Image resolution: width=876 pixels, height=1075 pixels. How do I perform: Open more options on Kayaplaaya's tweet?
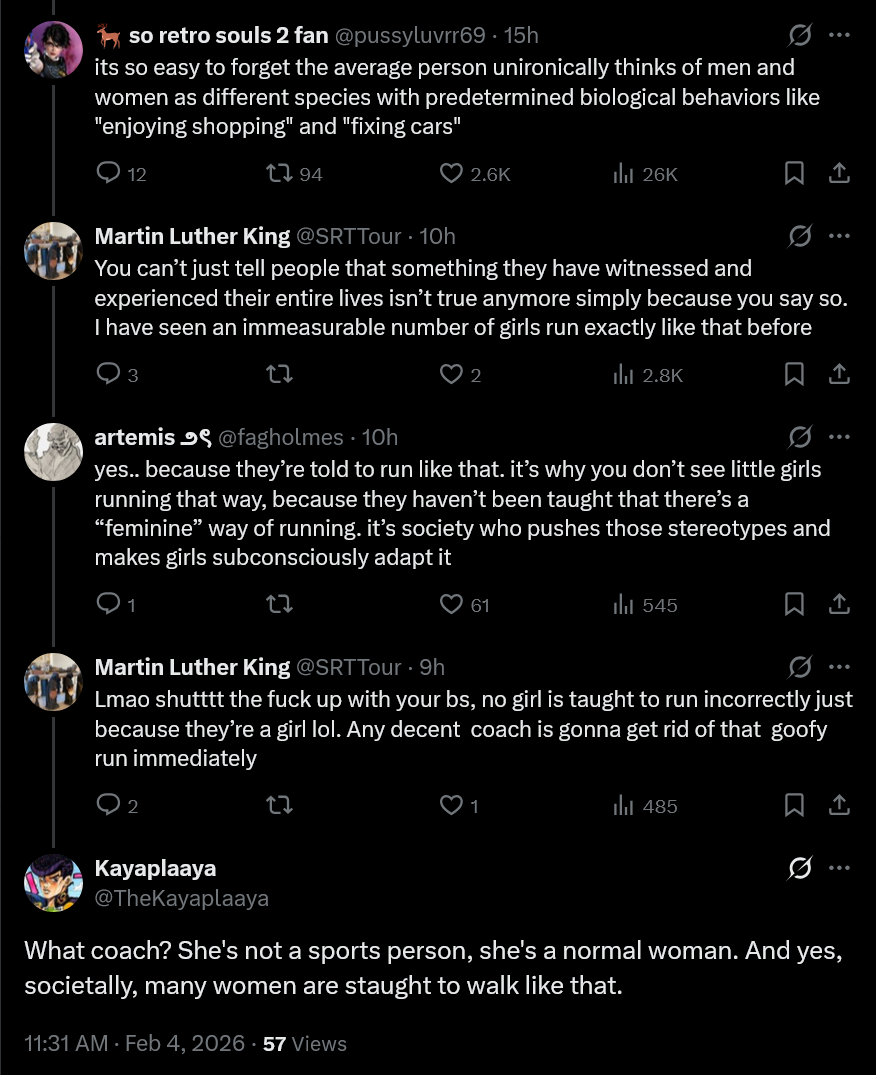pyautogui.click(x=840, y=868)
